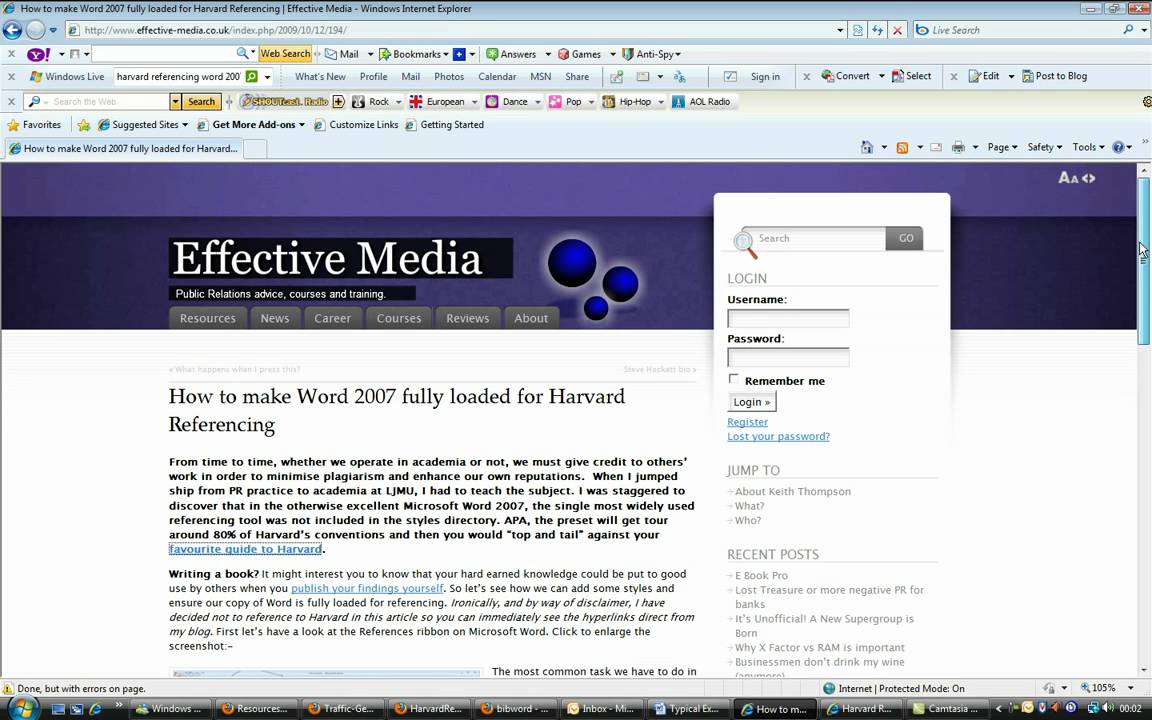Click the Login » button
The width and height of the screenshot is (1152, 720).
(x=752, y=402)
